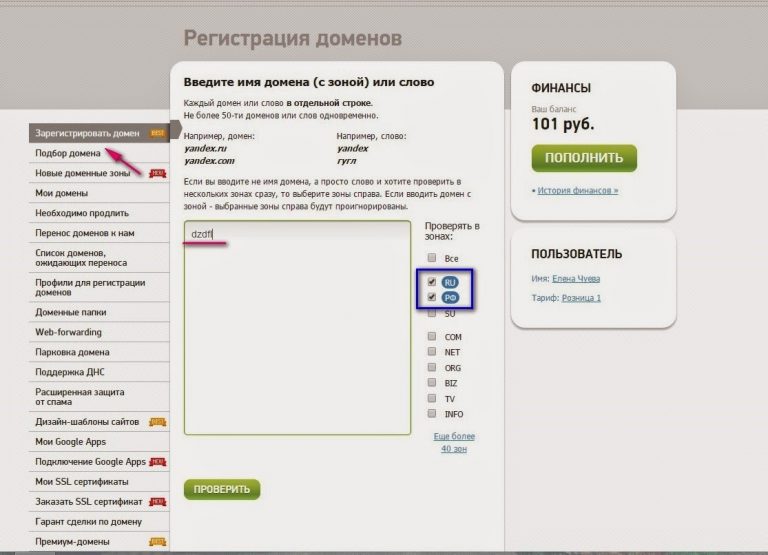The height and width of the screenshot is (555, 768).
Task: Open Подбор домена in the sidebar
Action: (x=68, y=153)
